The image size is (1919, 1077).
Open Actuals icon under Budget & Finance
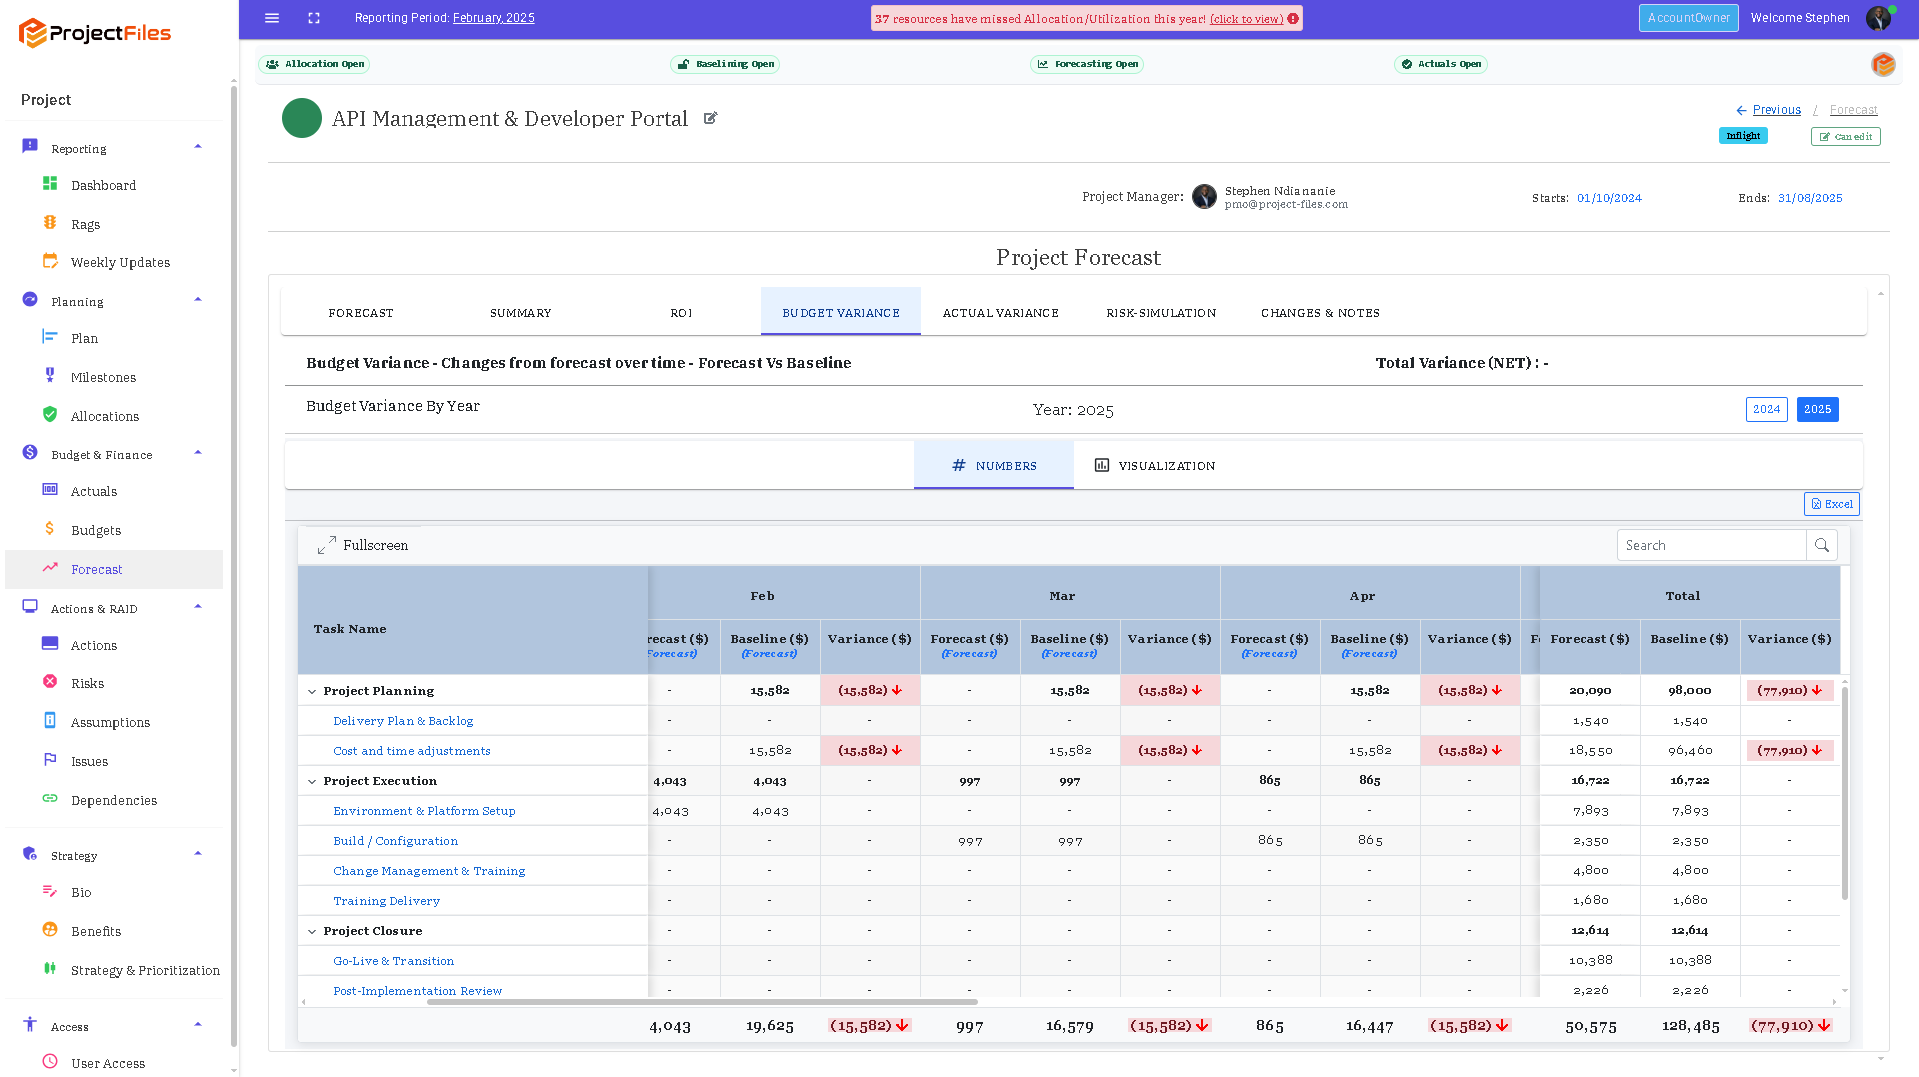coord(50,490)
